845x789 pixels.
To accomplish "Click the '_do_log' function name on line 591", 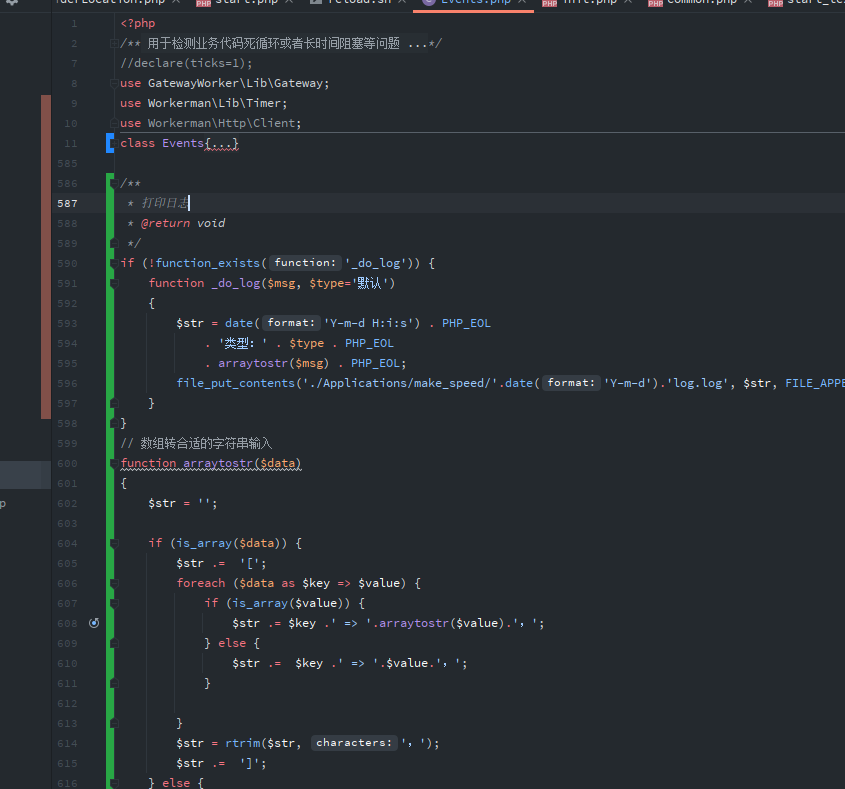I will coord(236,283).
